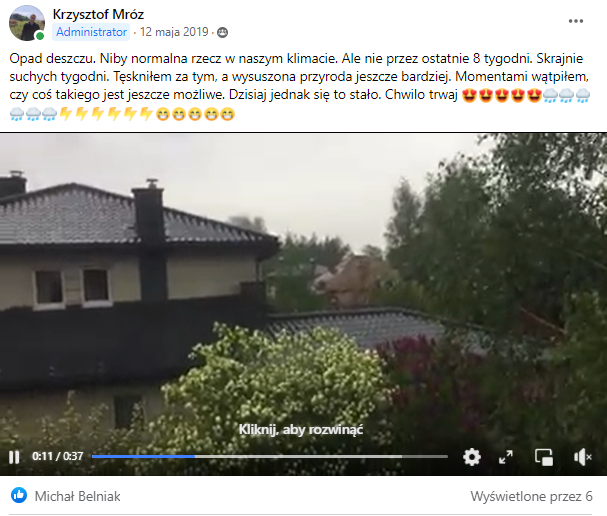Click the blue like reaction icon
The image size is (607, 516).
coord(19,495)
